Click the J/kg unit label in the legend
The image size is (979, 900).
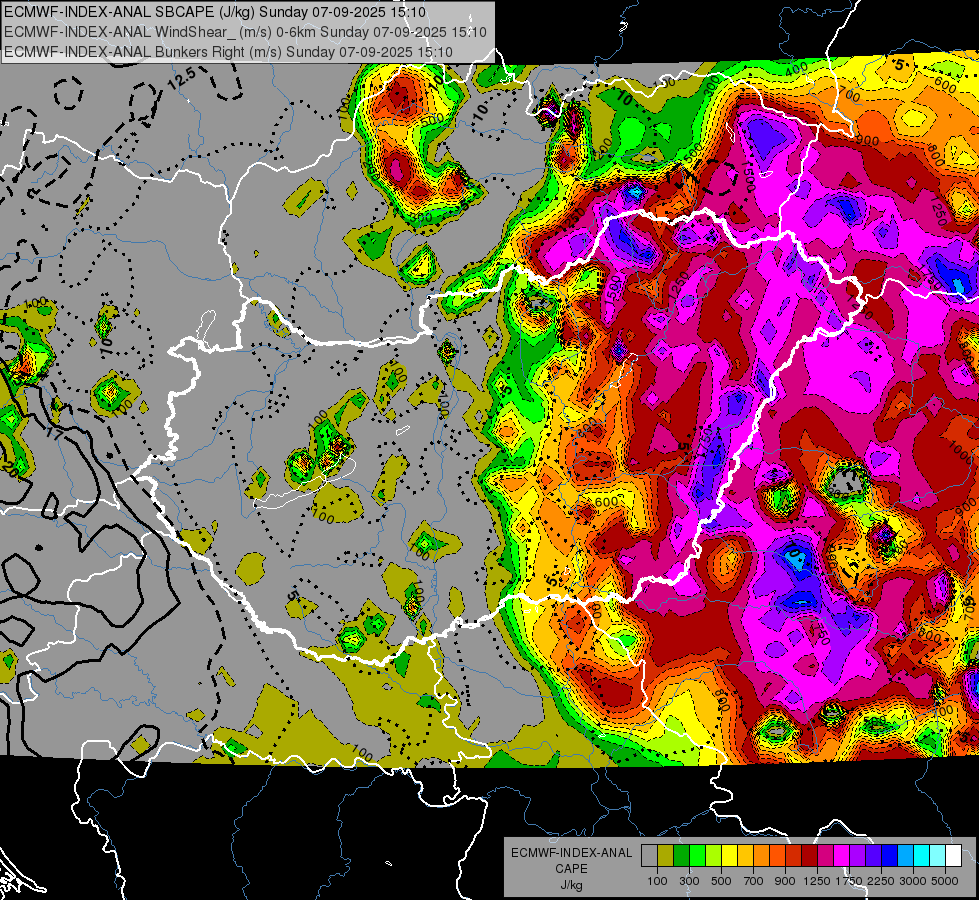coord(571,885)
